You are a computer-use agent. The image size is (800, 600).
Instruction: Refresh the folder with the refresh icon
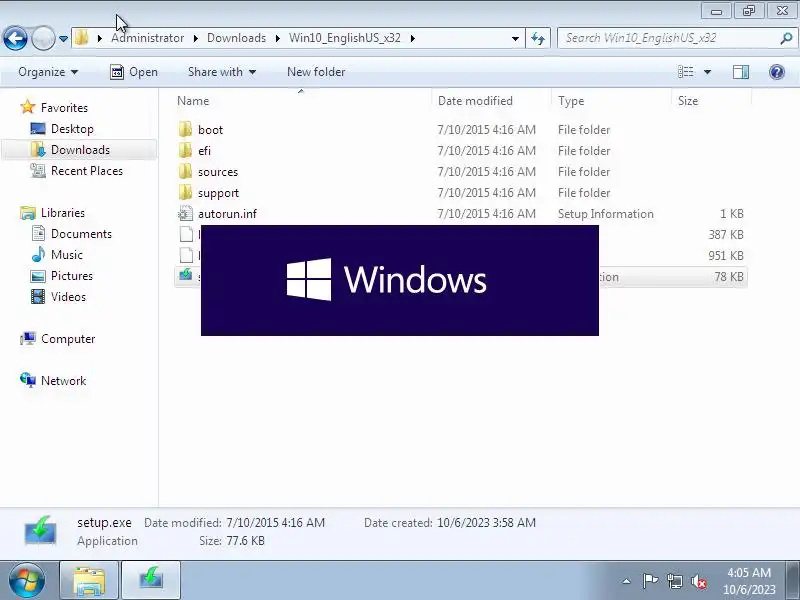click(x=538, y=38)
